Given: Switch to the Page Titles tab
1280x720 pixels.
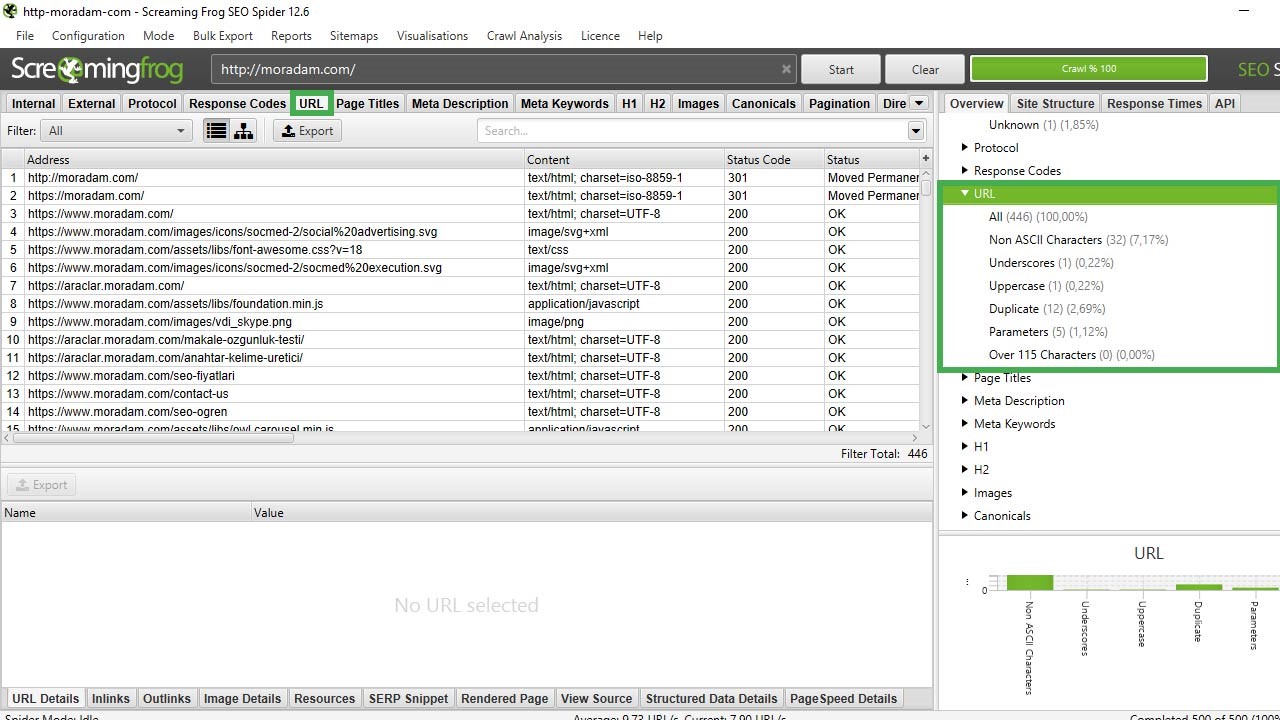Looking at the screenshot, I should (x=368, y=103).
